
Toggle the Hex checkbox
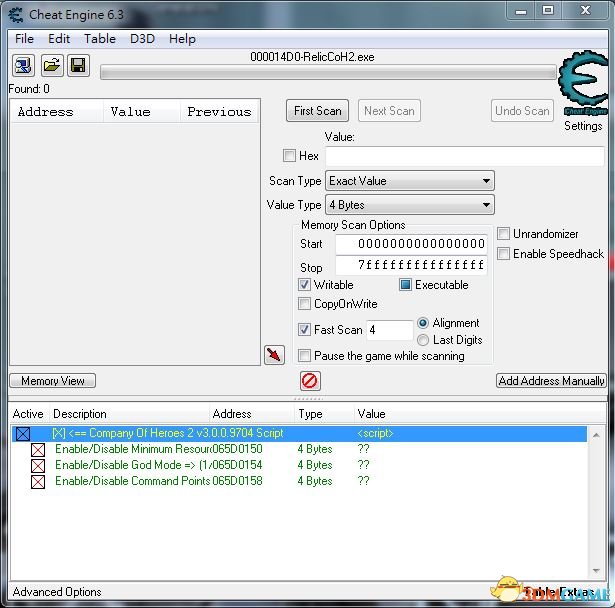289,155
